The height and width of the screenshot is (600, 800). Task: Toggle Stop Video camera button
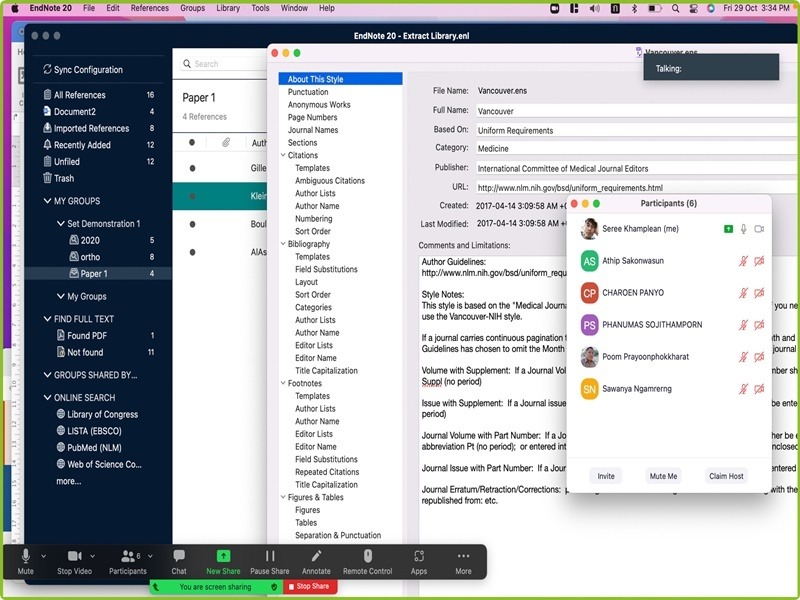74,557
